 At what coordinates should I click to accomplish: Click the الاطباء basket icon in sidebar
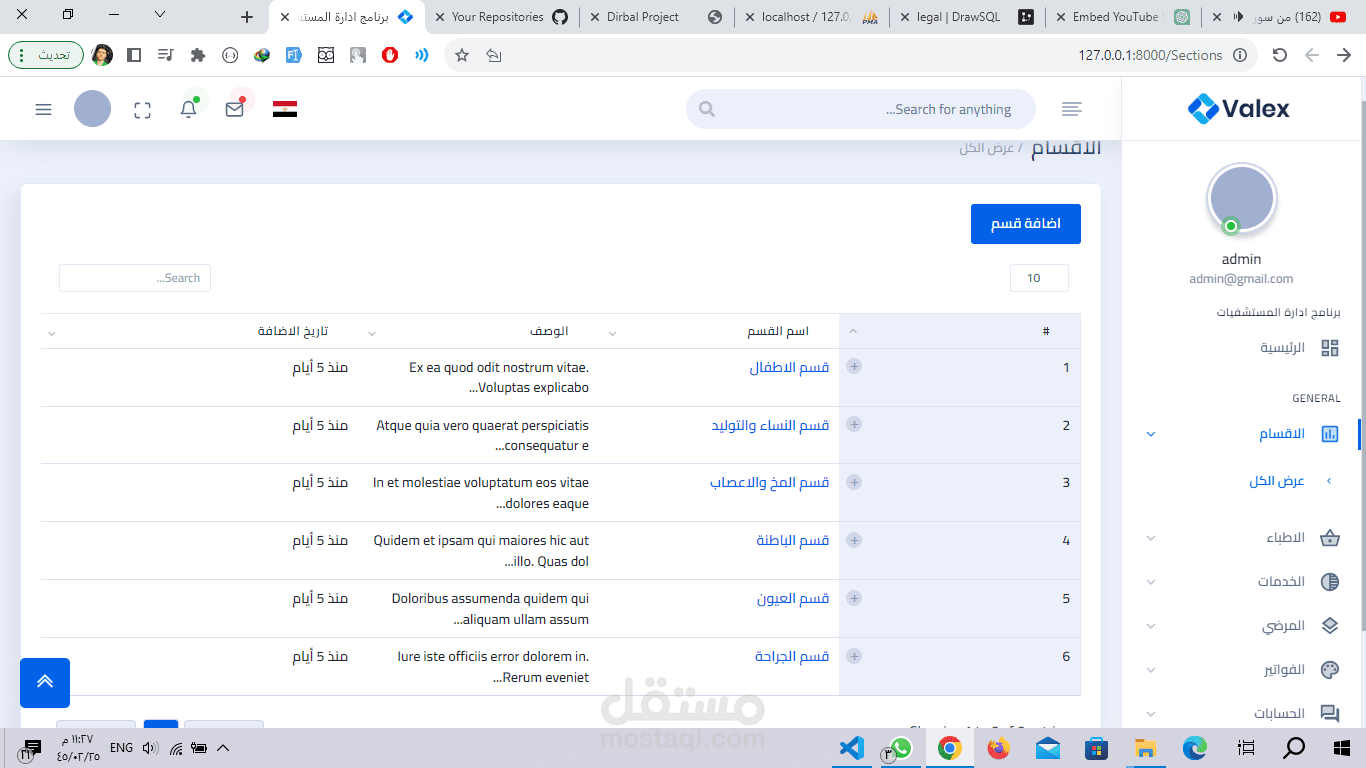tap(1330, 538)
